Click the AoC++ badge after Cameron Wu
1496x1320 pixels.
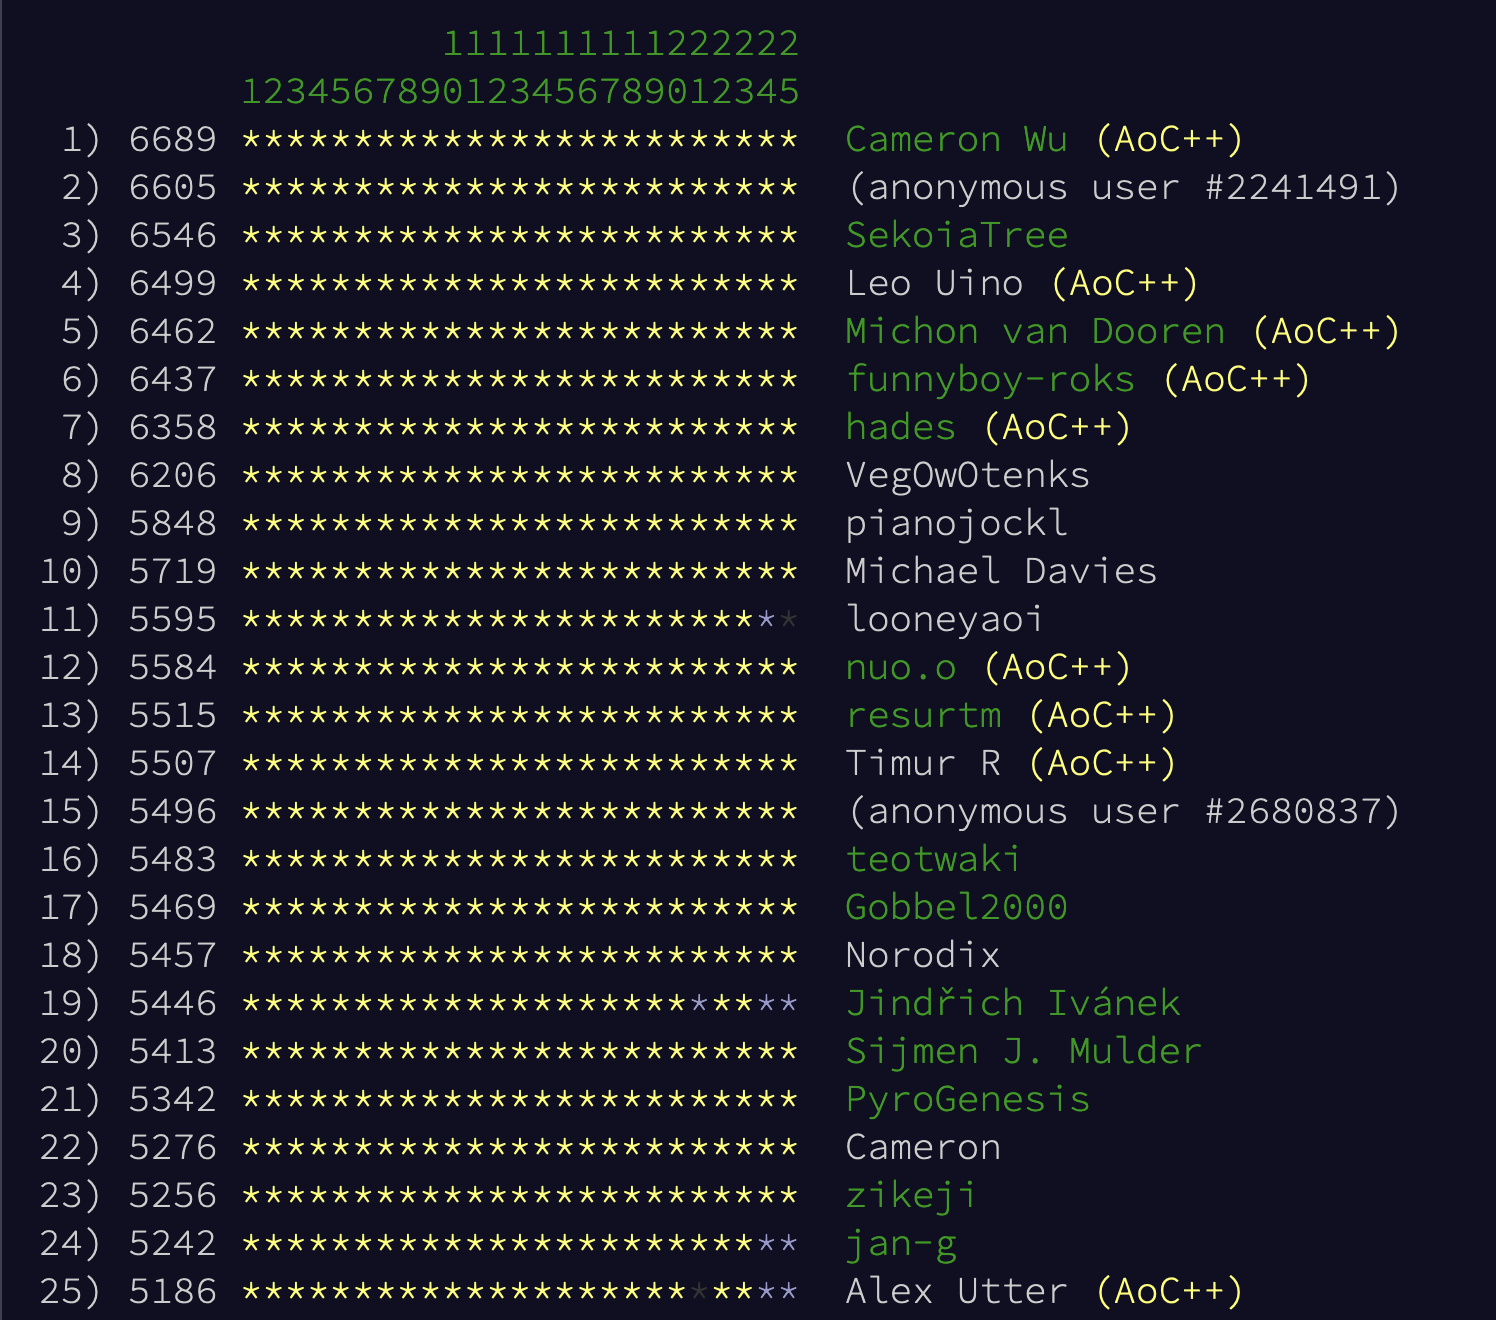(1169, 139)
